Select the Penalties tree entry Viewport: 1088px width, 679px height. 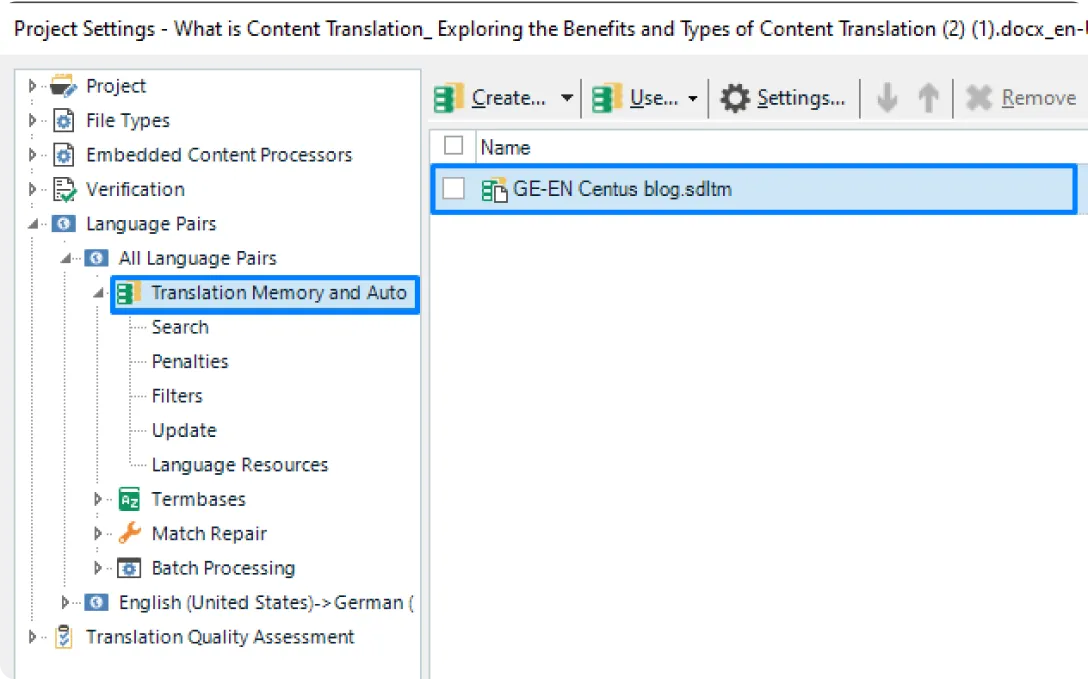coord(189,361)
